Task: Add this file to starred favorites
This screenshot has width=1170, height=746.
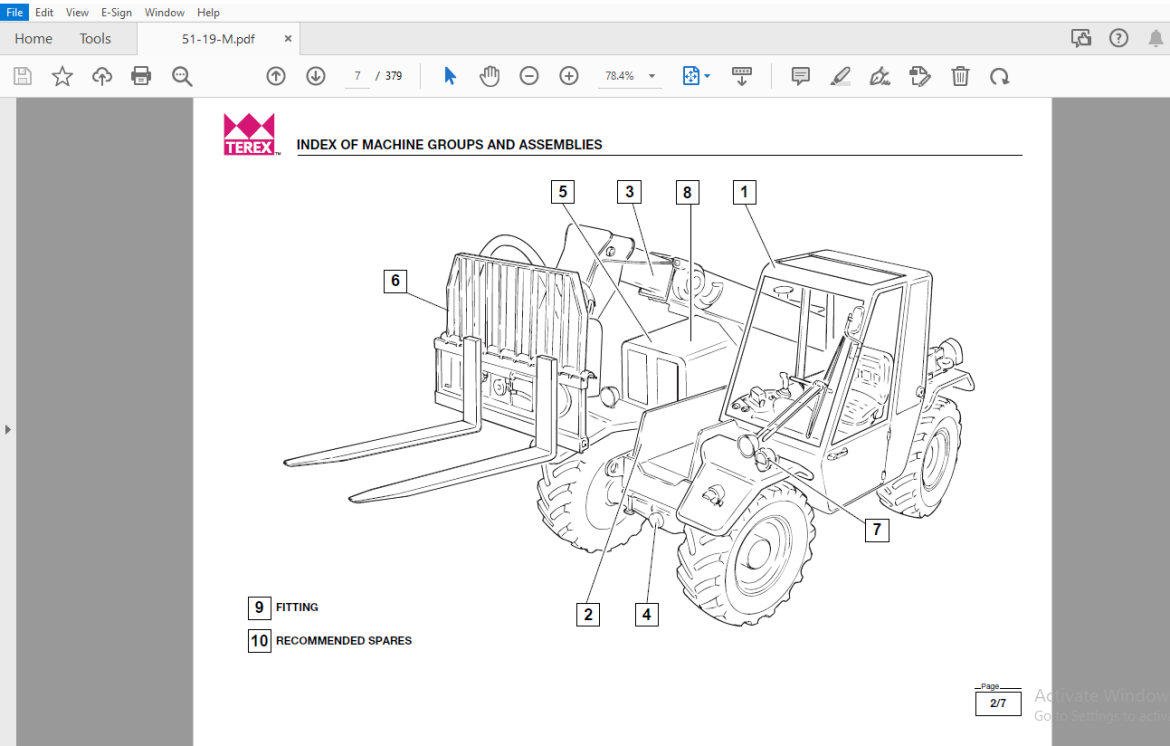Action: (62, 76)
